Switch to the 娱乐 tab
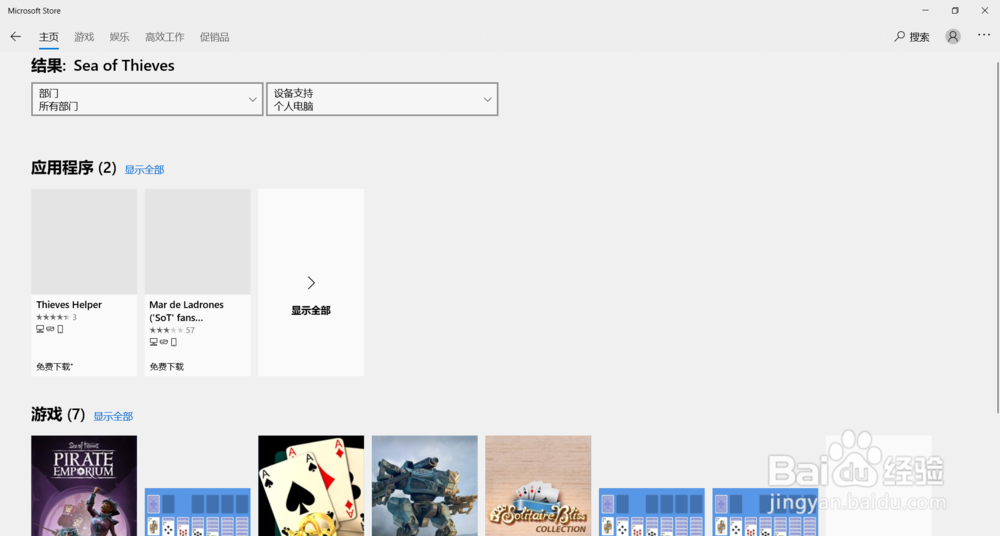The height and width of the screenshot is (536, 1000). pyautogui.click(x=119, y=37)
